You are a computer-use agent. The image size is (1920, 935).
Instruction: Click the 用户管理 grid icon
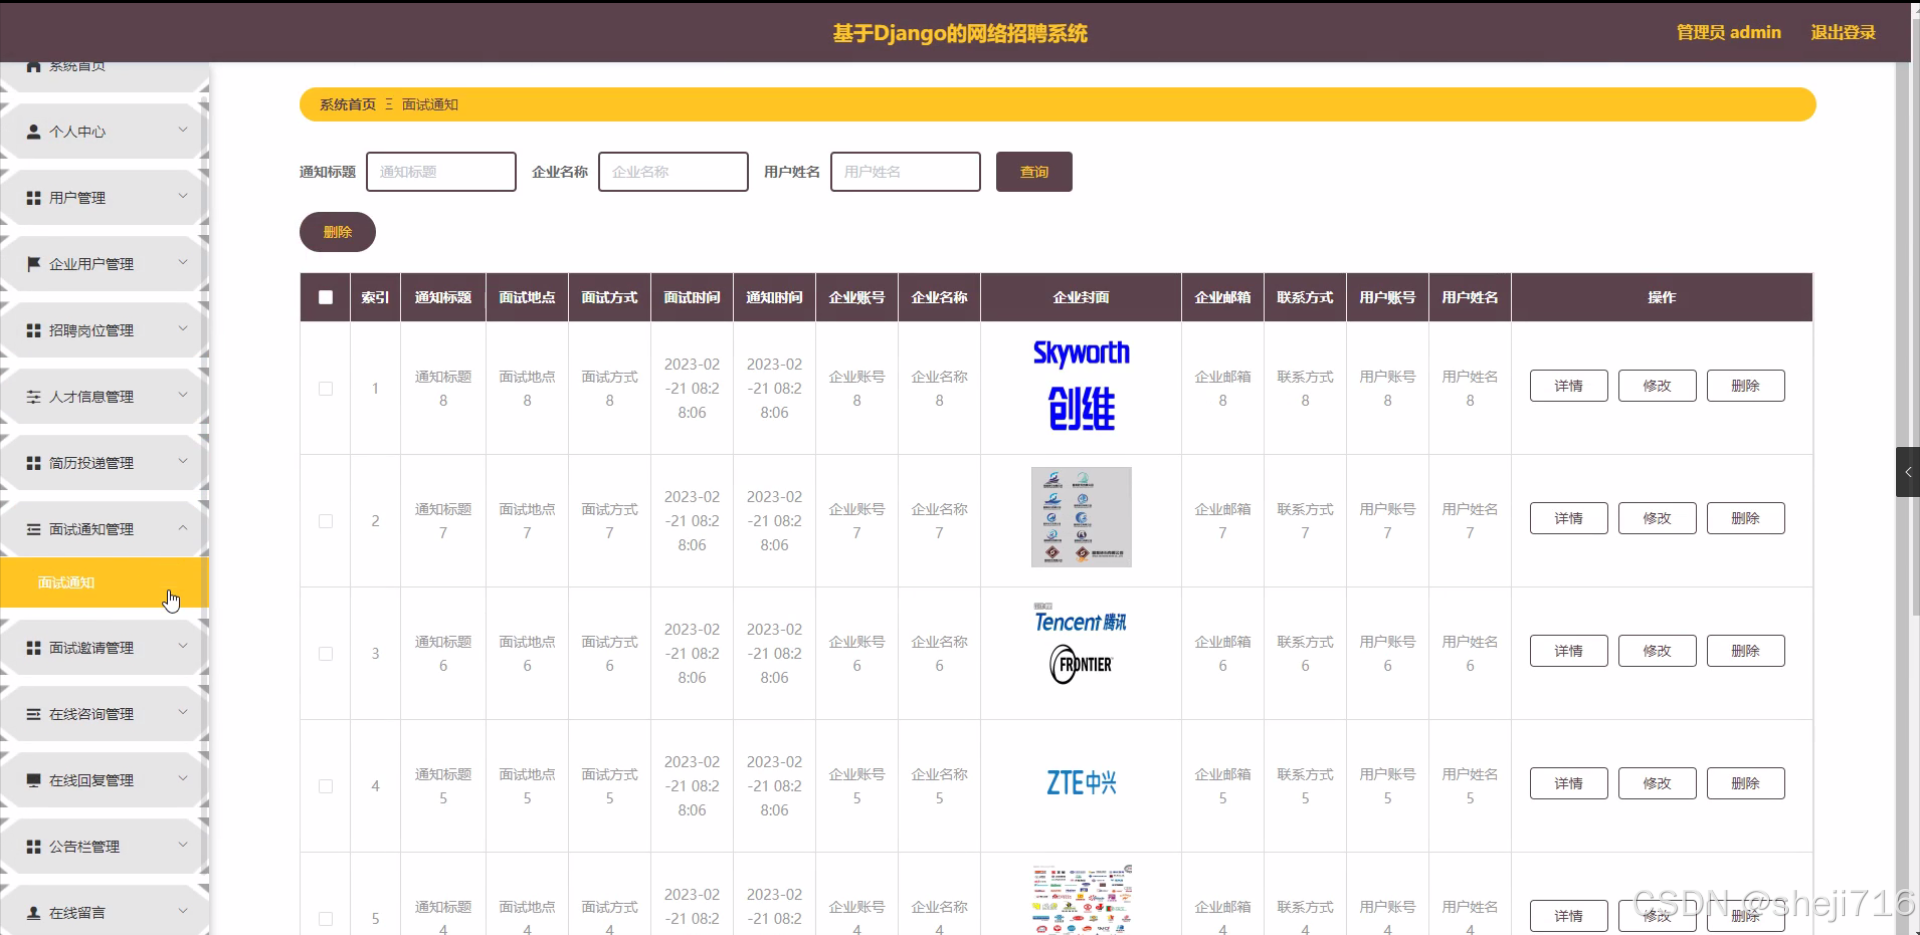point(33,197)
